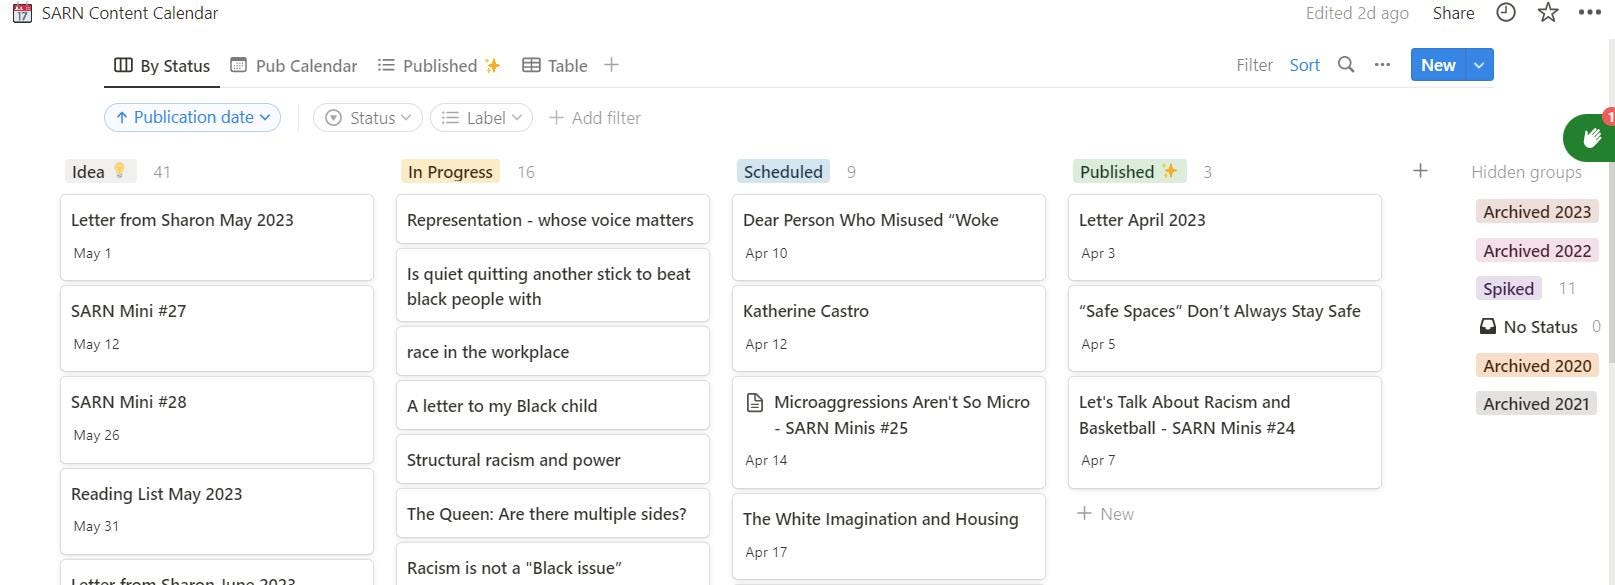Open the SARN Mini #28 card

coord(217,419)
